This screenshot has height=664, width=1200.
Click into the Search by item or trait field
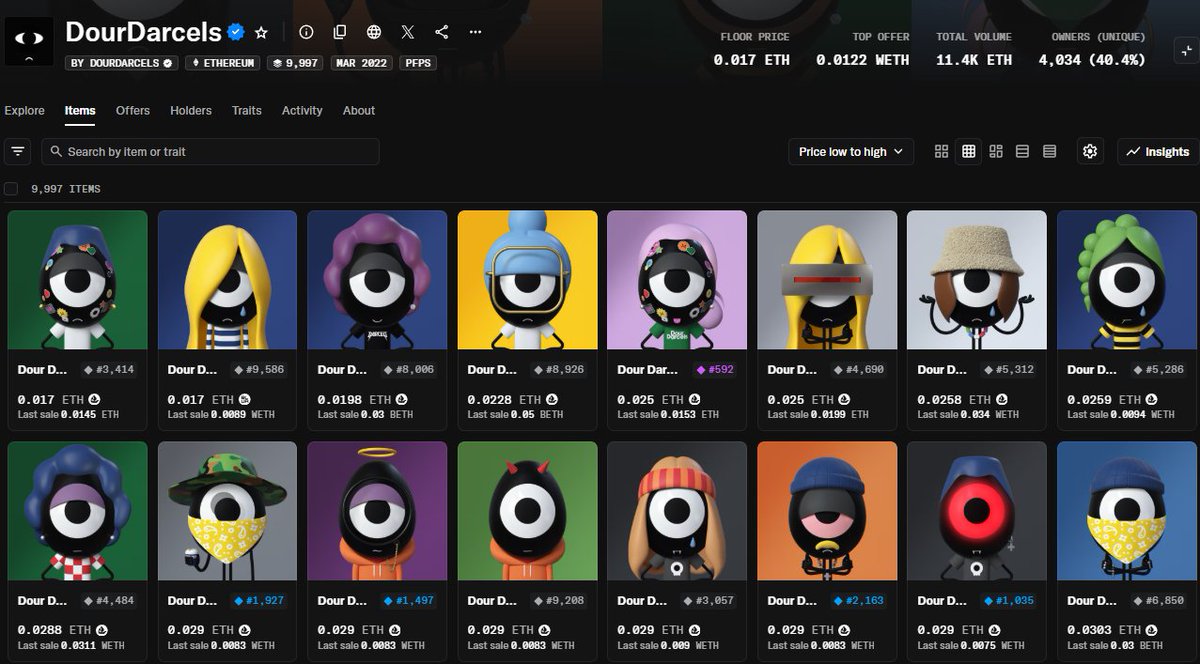[210, 151]
